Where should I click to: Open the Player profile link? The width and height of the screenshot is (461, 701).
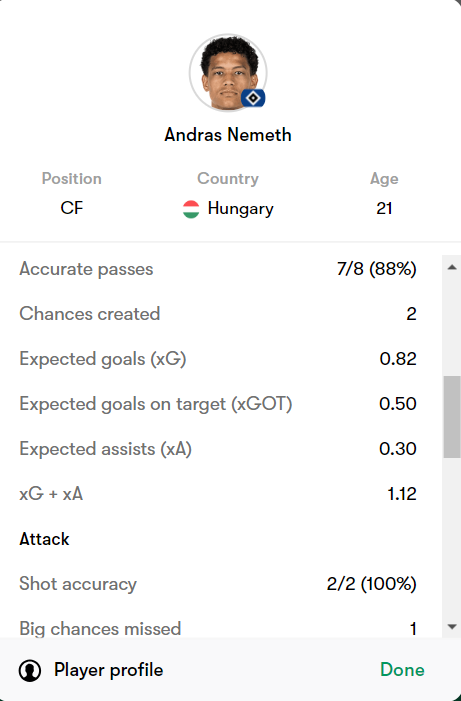coord(108,670)
